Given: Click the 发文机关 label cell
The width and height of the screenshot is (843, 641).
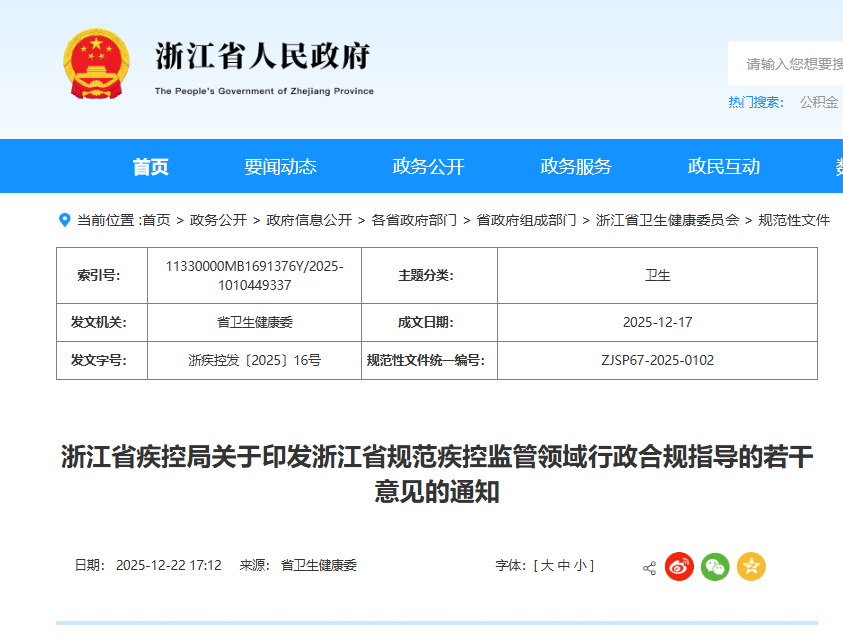Looking at the screenshot, I should 102,322.
